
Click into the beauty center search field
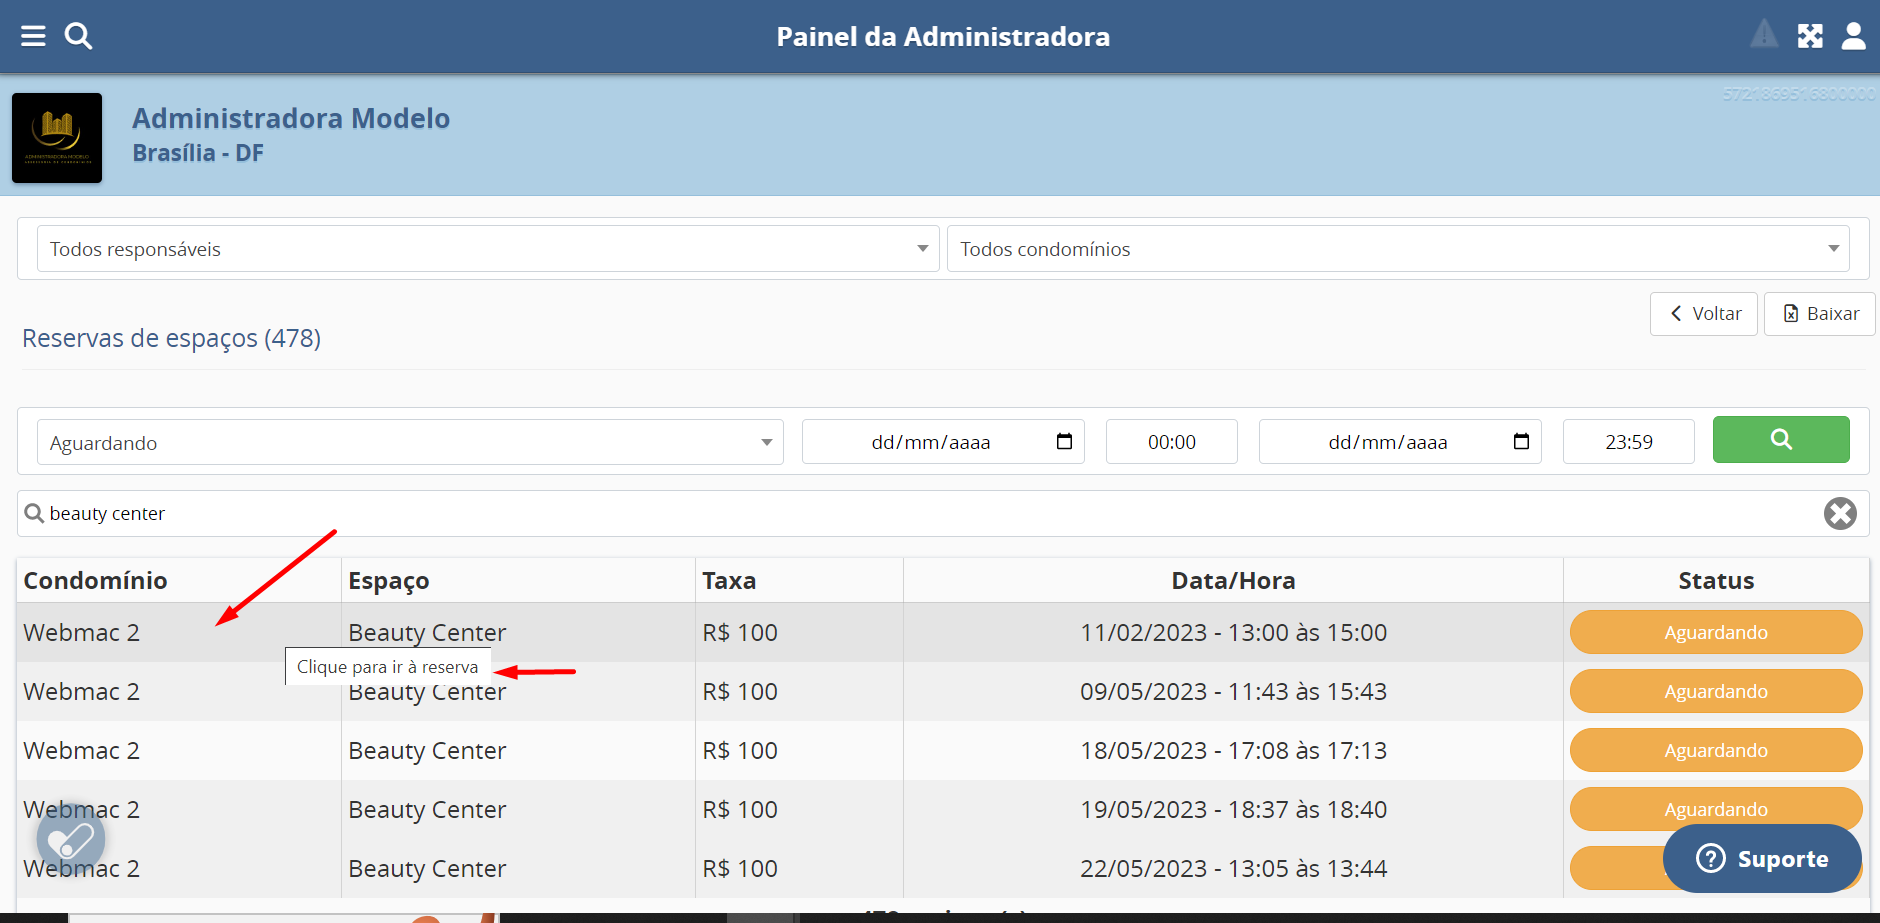coord(900,514)
